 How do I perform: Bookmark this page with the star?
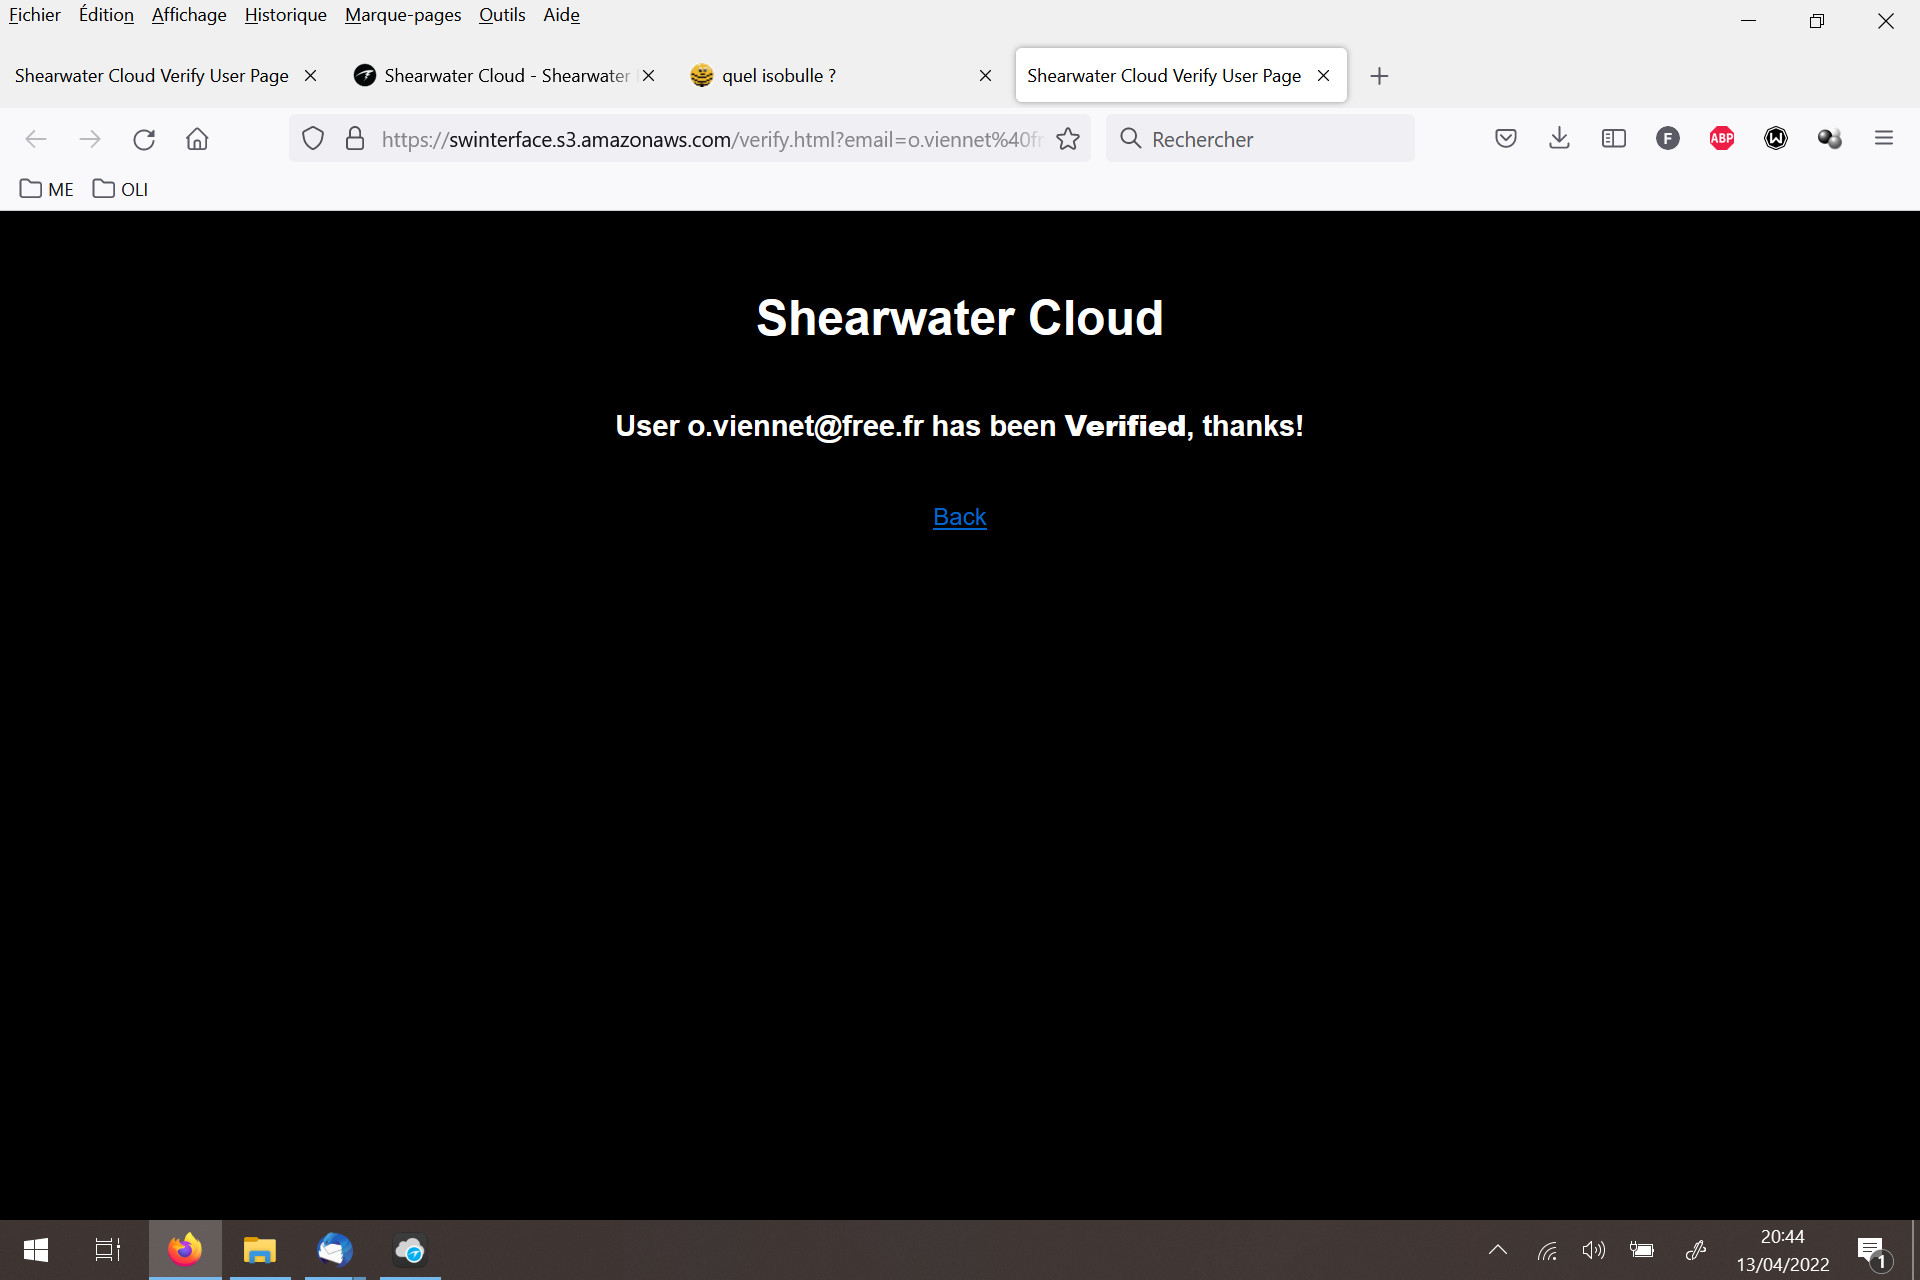[1068, 139]
